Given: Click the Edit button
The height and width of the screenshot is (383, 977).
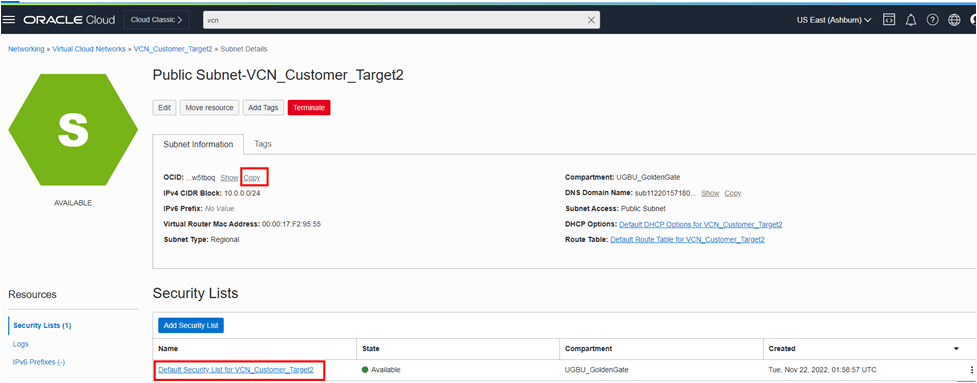Looking at the screenshot, I should 164,108.
